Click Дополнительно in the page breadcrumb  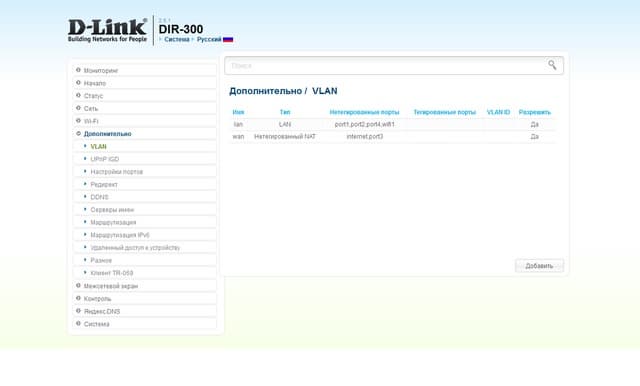265,91
